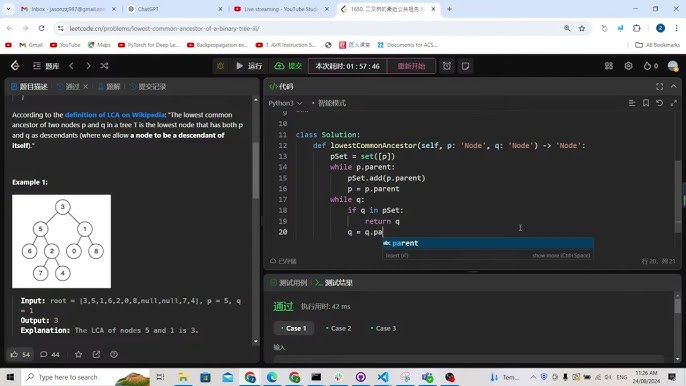This screenshot has height=386, width=686.
Task: Favorite the problem with star icon
Action: [x=78, y=354]
